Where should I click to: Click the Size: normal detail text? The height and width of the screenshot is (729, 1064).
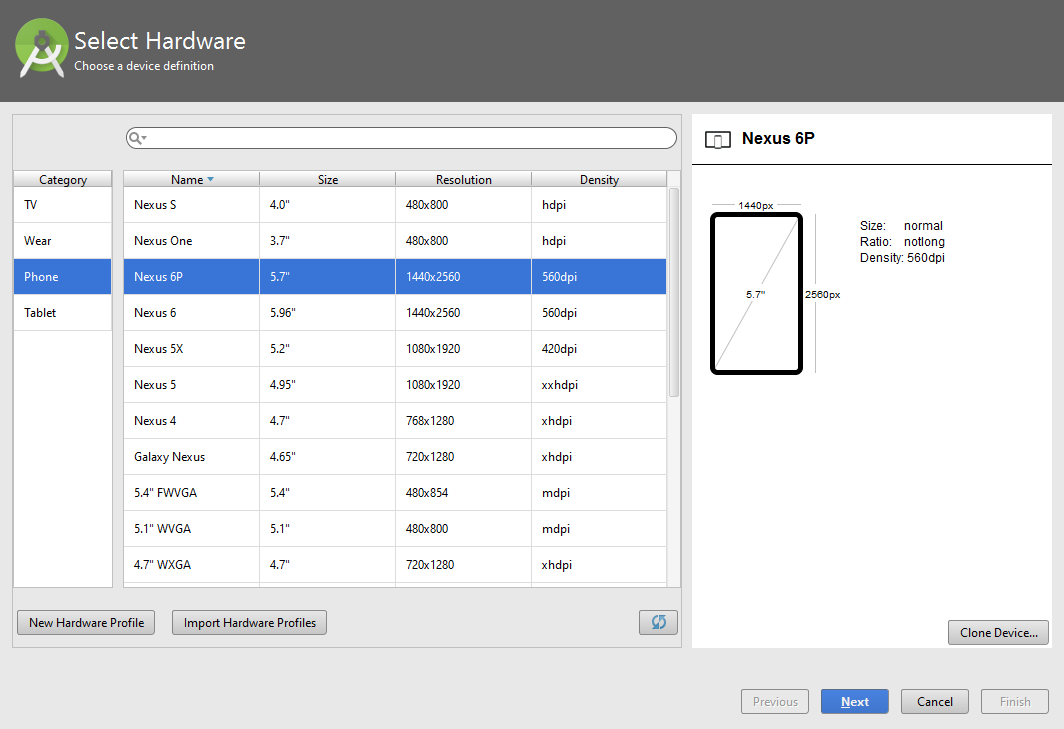(901, 225)
